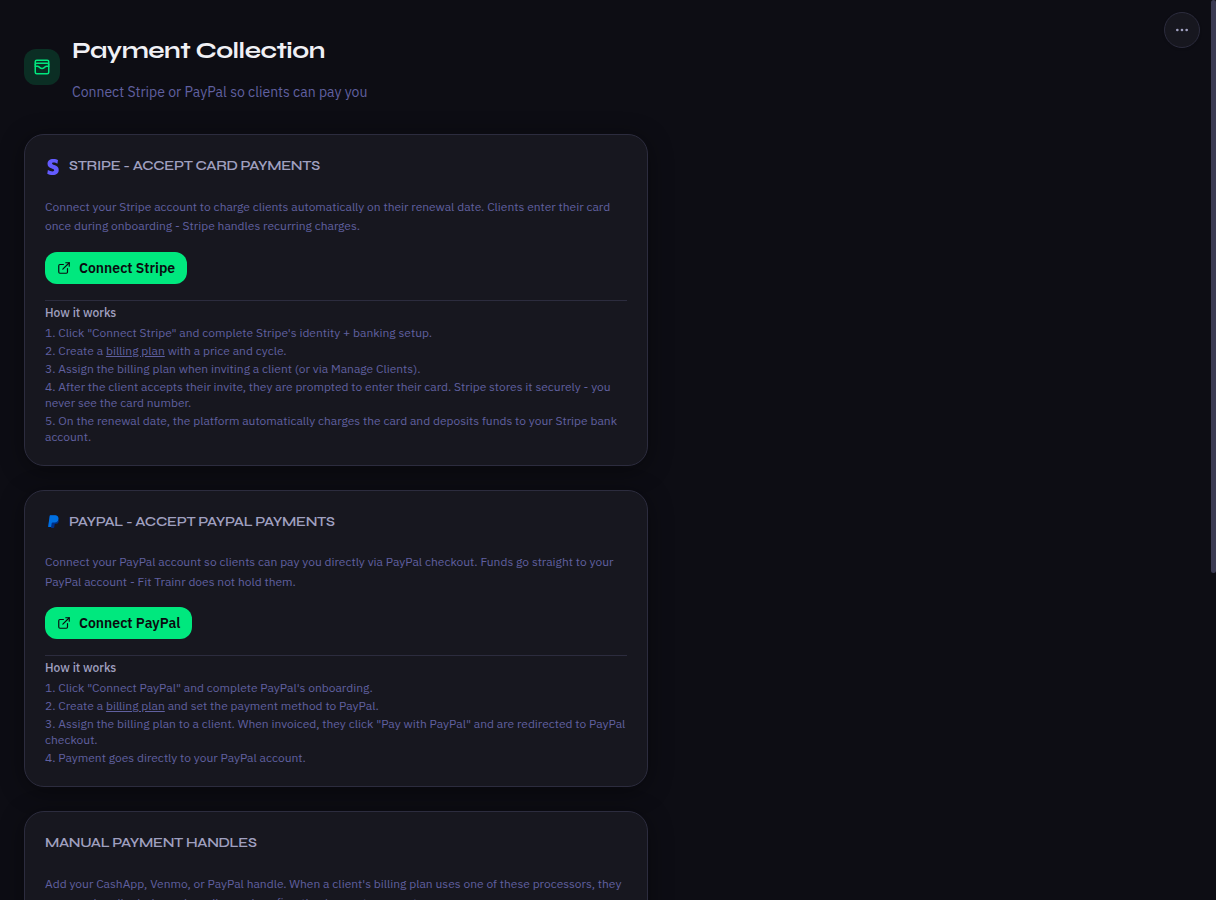Open billing plan link in Stripe steps

point(135,352)
